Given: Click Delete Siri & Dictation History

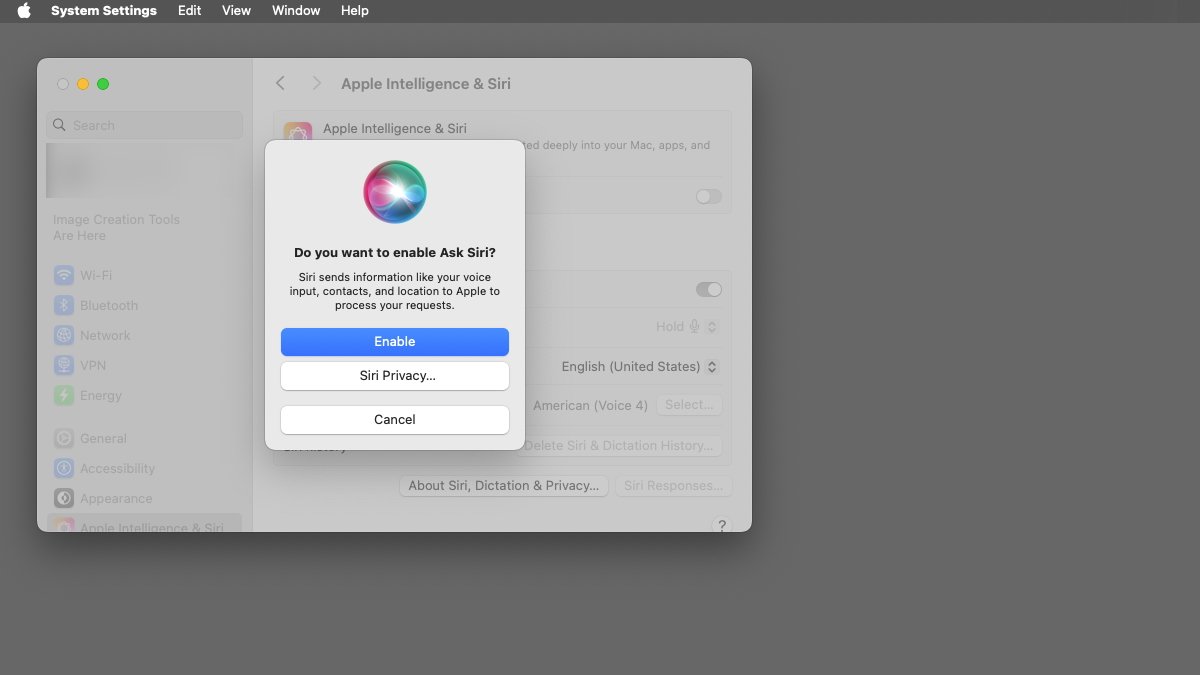Looking at the screenshot, I should pyautogui.click(x=618, y=446).
